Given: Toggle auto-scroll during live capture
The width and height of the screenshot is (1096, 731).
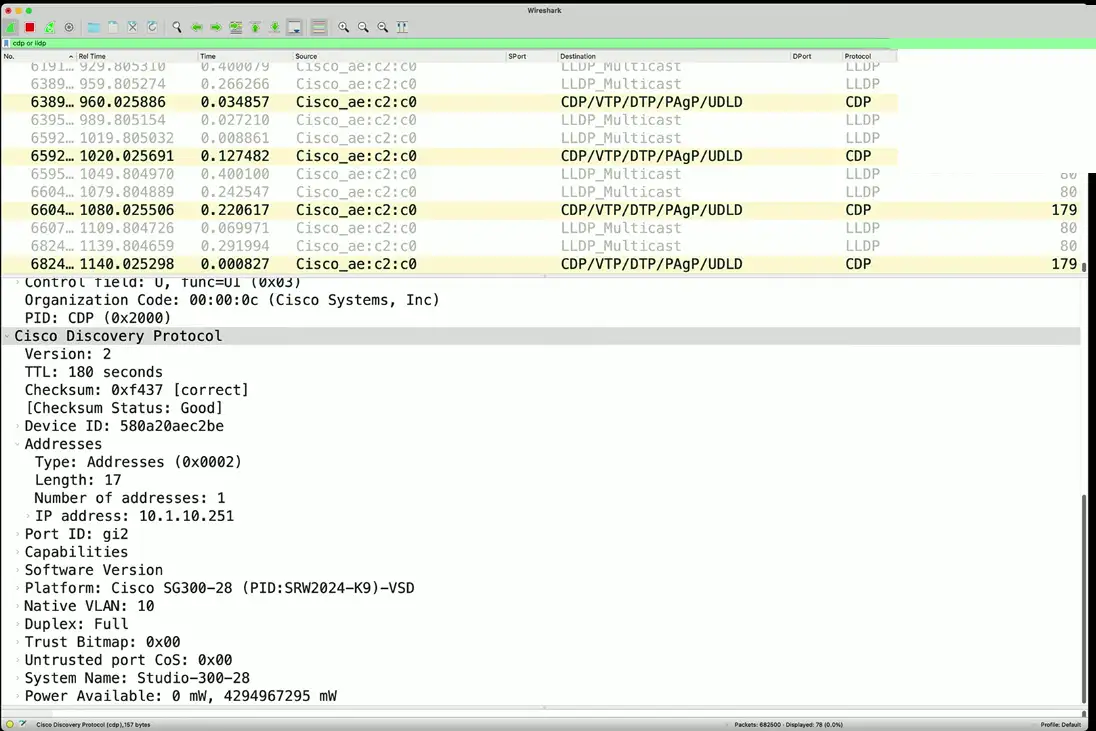Looking at the screenshot, I should [x=295, y=27].
